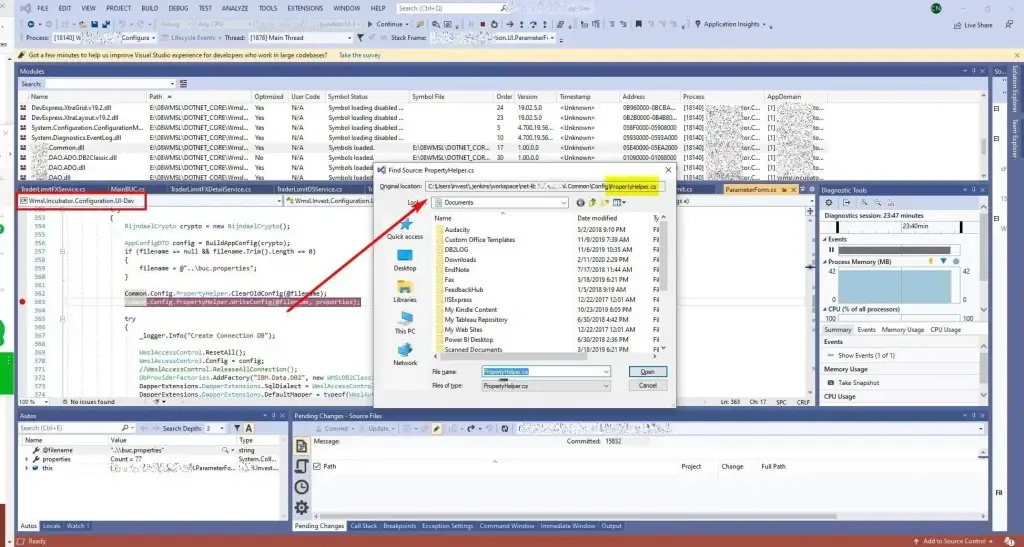Click the Save All toolbar icon
This screenshot has width=1024, height=547.
[x=106, y=24]
